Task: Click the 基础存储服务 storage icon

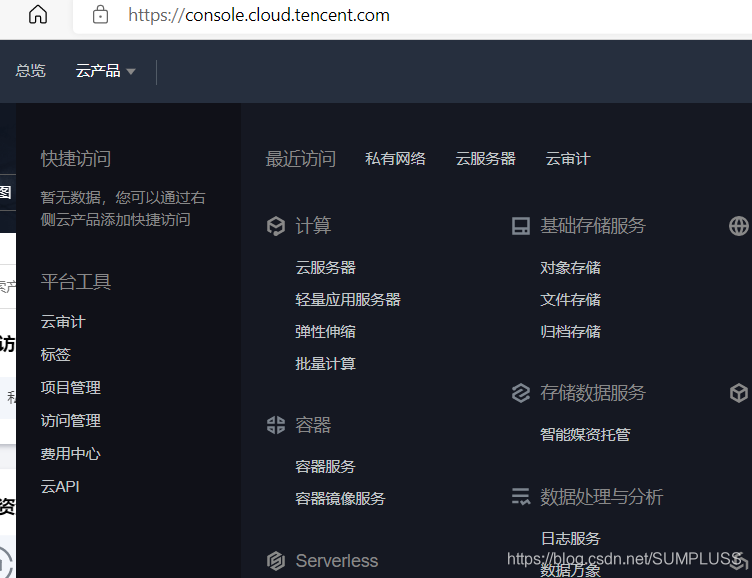Action: (521, 226)
